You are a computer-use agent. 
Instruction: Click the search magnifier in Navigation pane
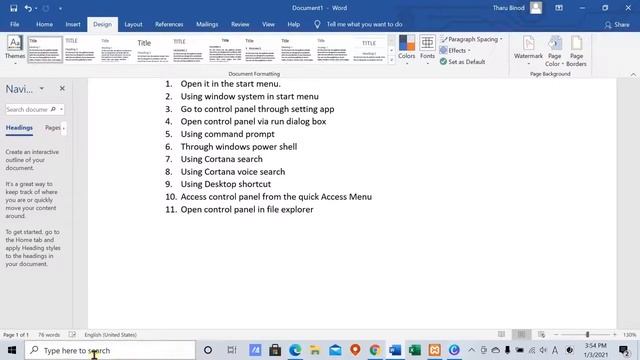coord(53,109)
